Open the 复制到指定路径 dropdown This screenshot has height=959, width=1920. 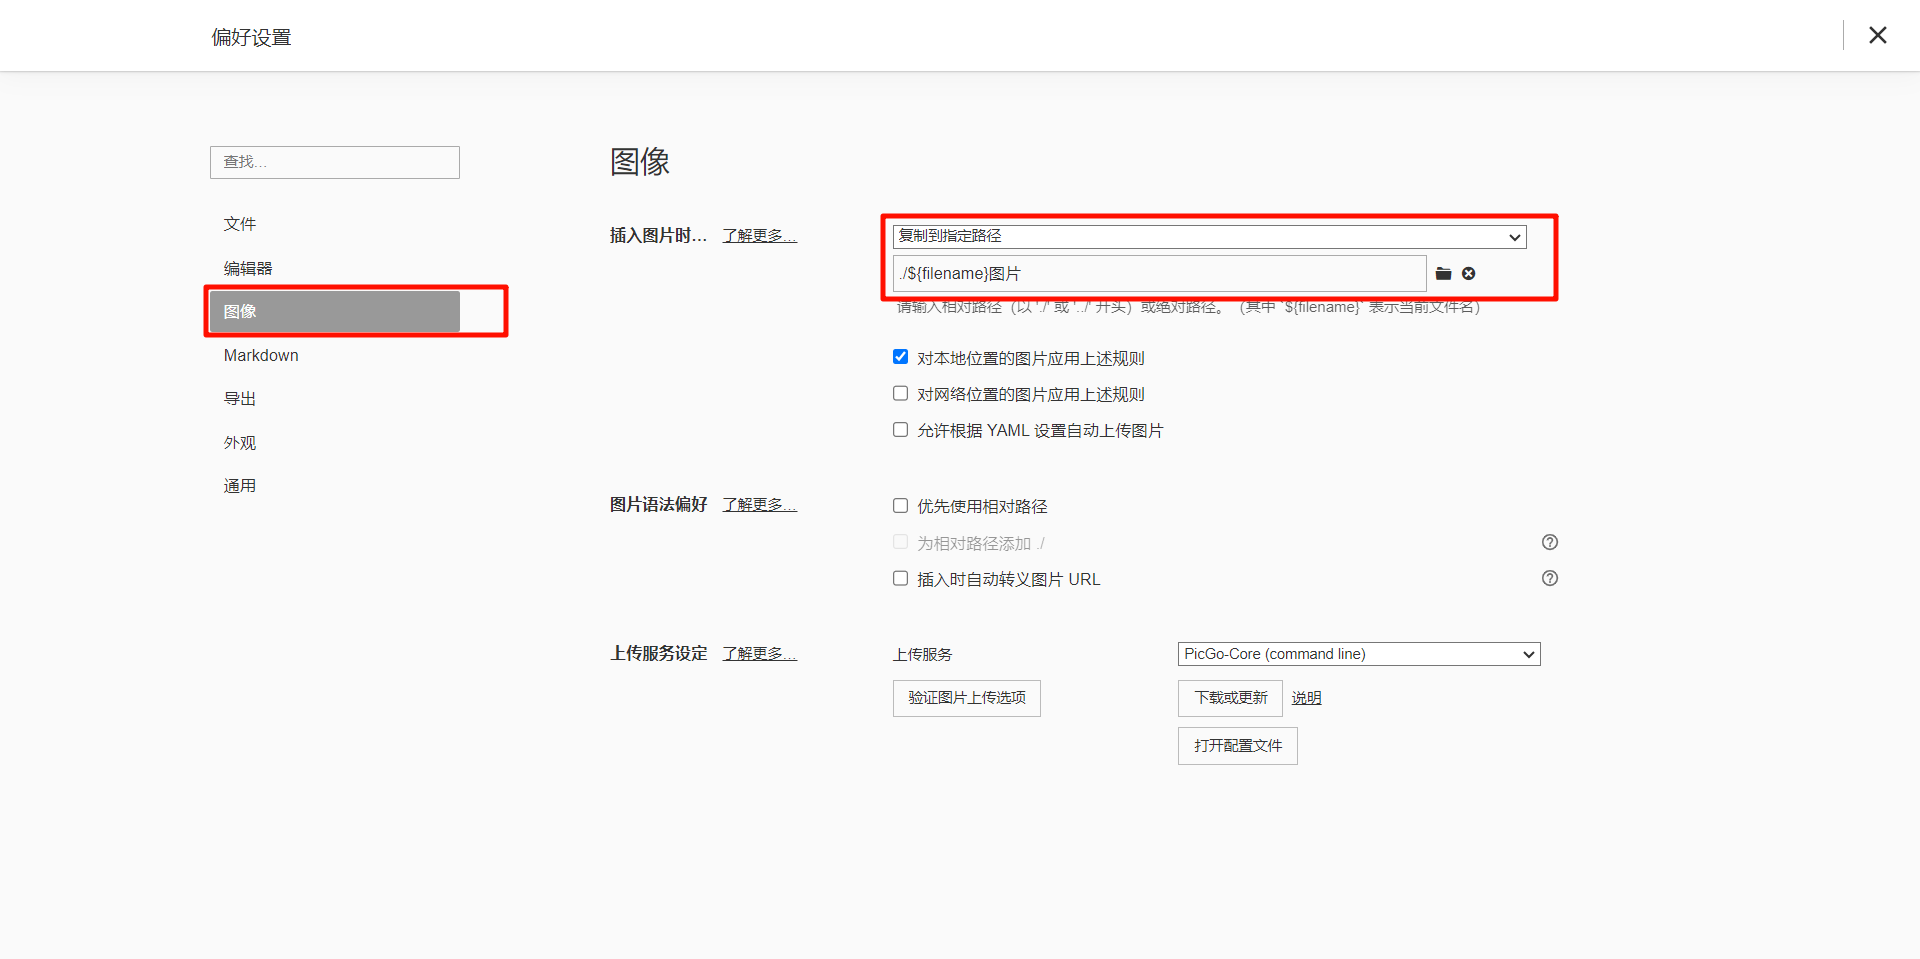1209,236
